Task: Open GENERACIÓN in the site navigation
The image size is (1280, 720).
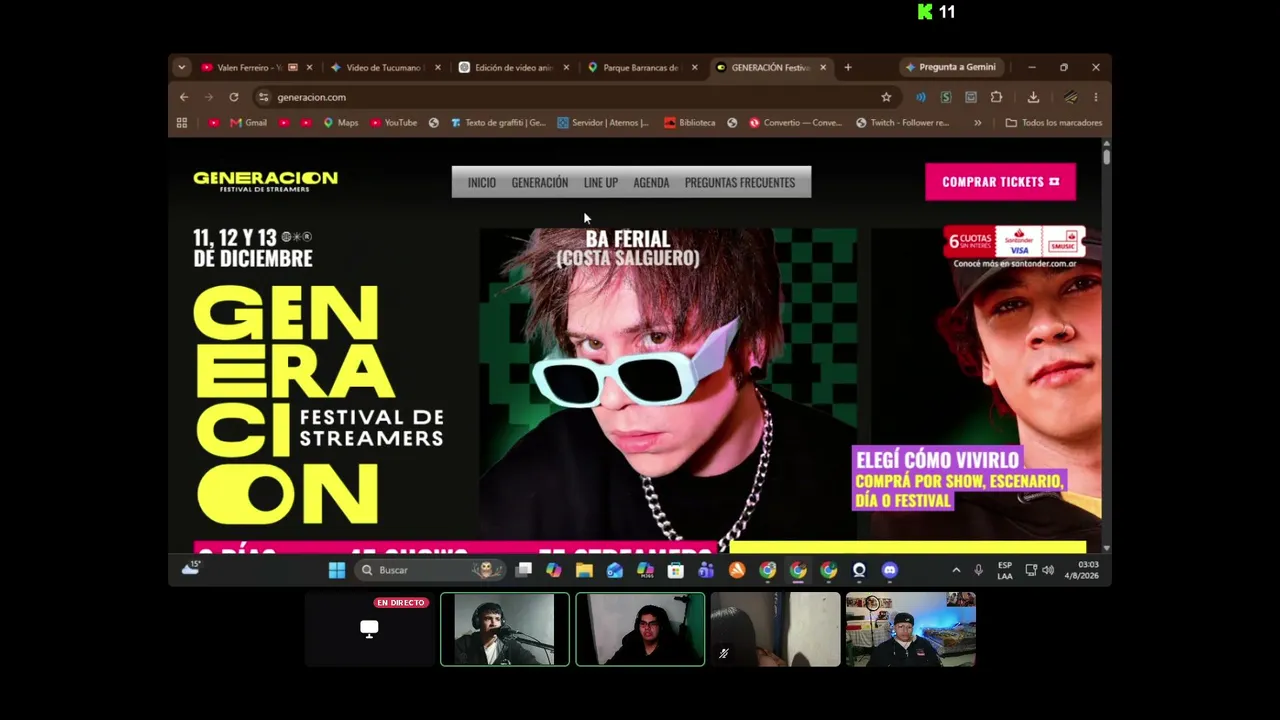Action: coord(540,183)
